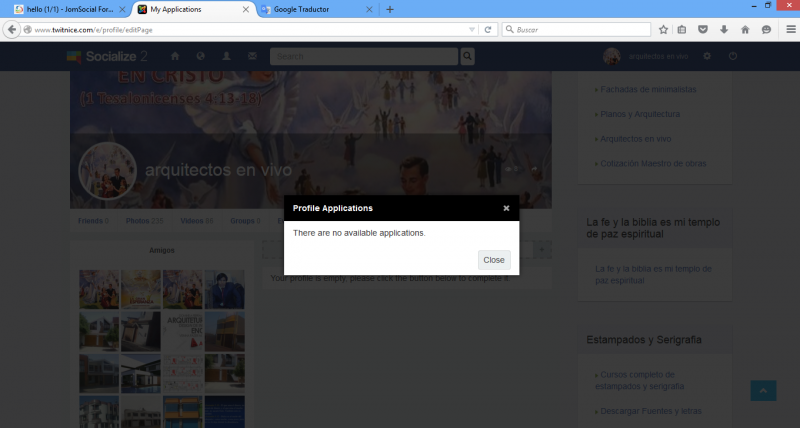800x428 pixels.
Task: Open the site home icon in navbar
Action: click(x=175, y=56)
